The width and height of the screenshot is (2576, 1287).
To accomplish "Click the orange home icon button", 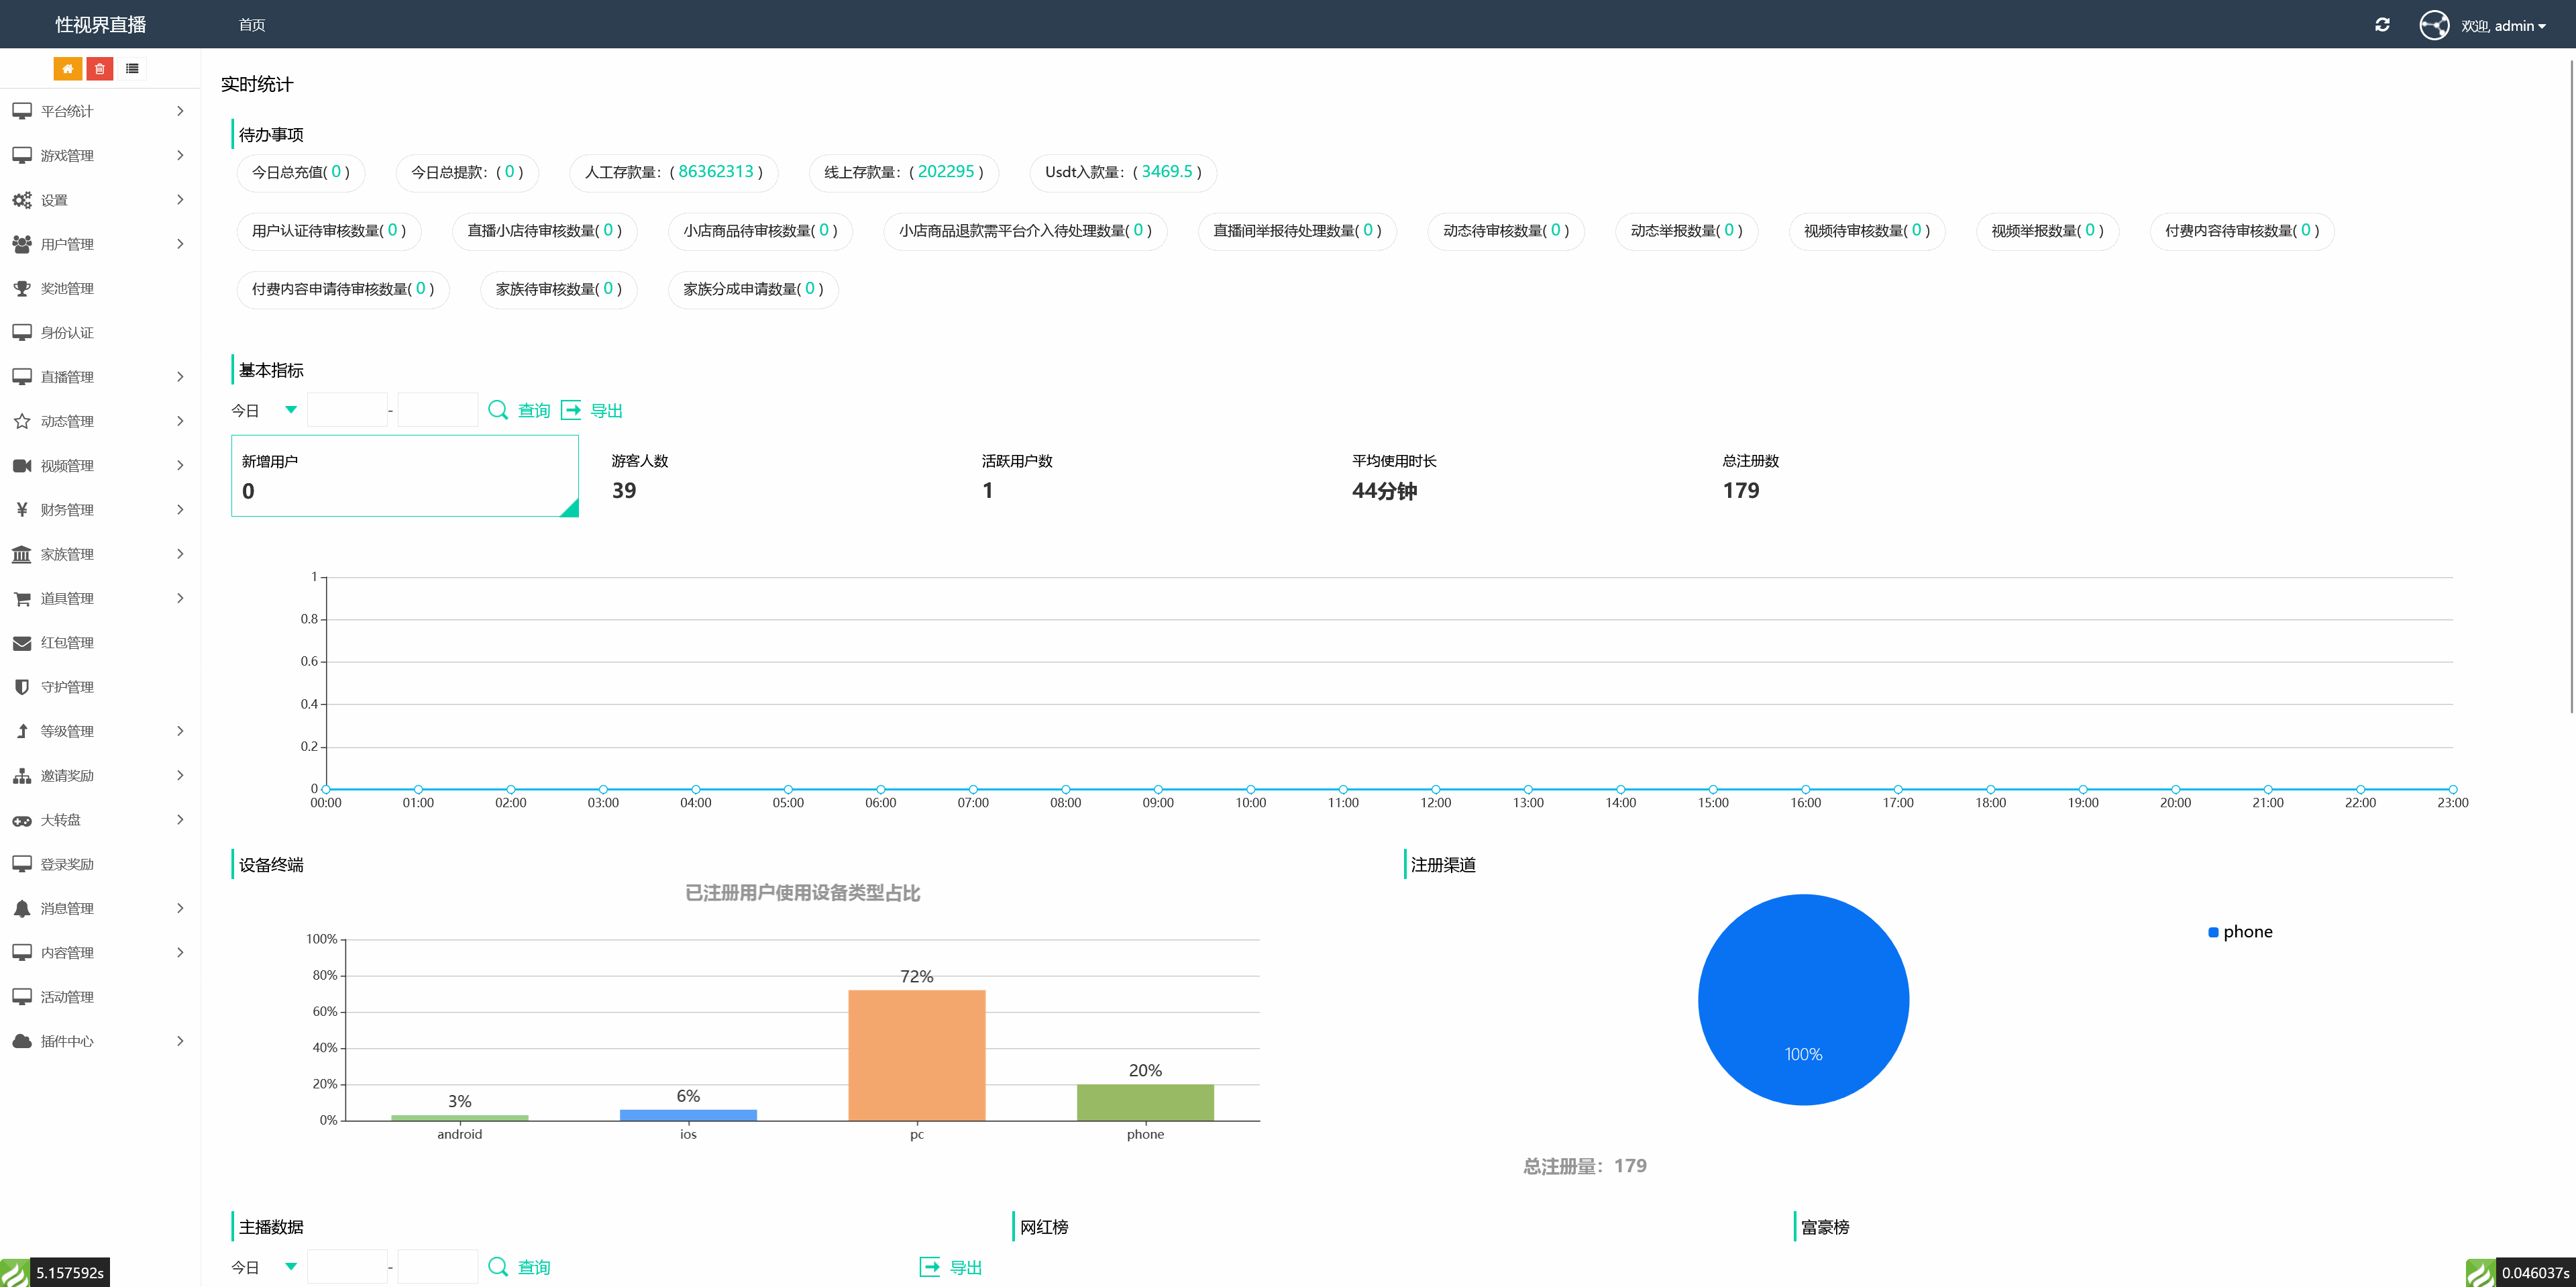I will (x=67, y=69).
